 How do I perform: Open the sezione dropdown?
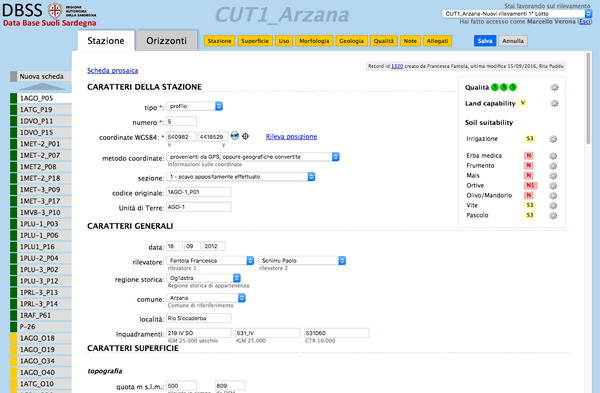[x=241, y=176]
